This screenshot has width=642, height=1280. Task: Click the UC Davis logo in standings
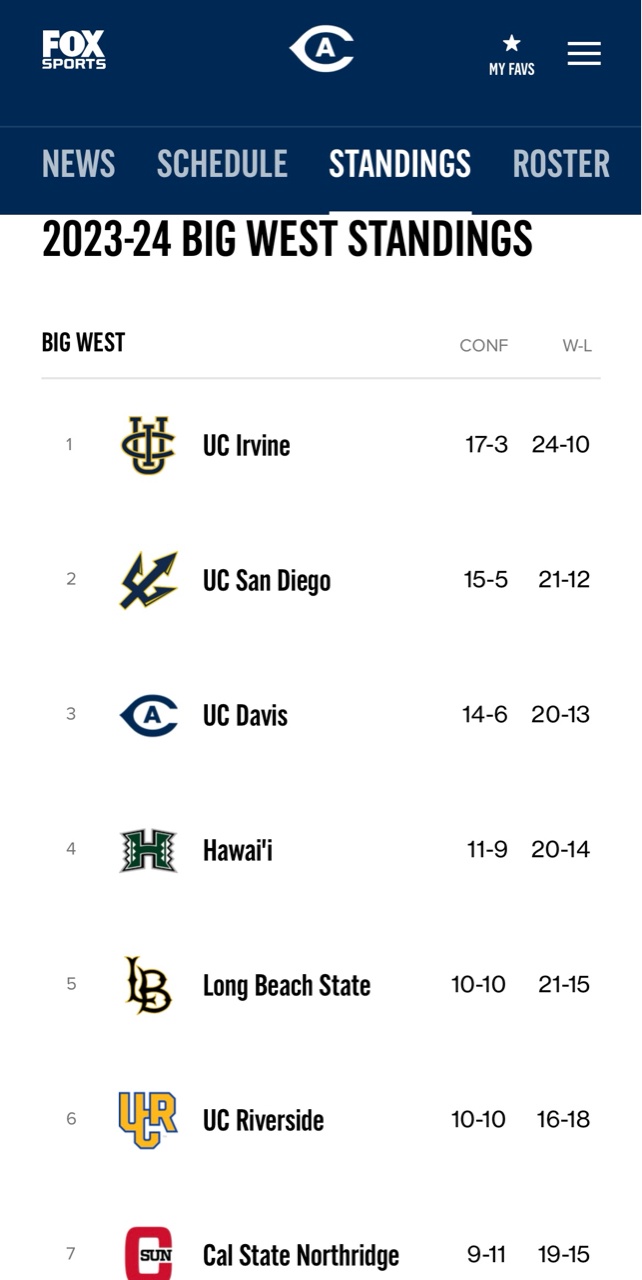[x=148, y=715]
